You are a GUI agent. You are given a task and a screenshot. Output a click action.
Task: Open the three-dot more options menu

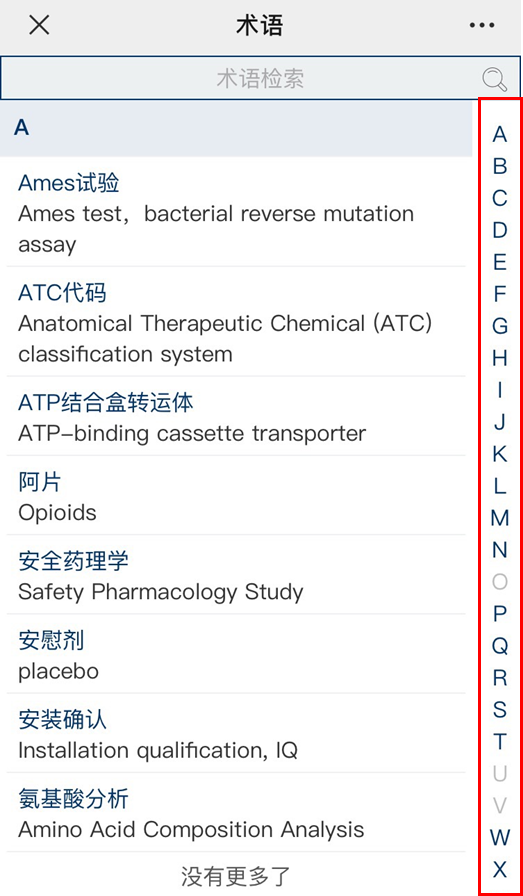[481, 25]
